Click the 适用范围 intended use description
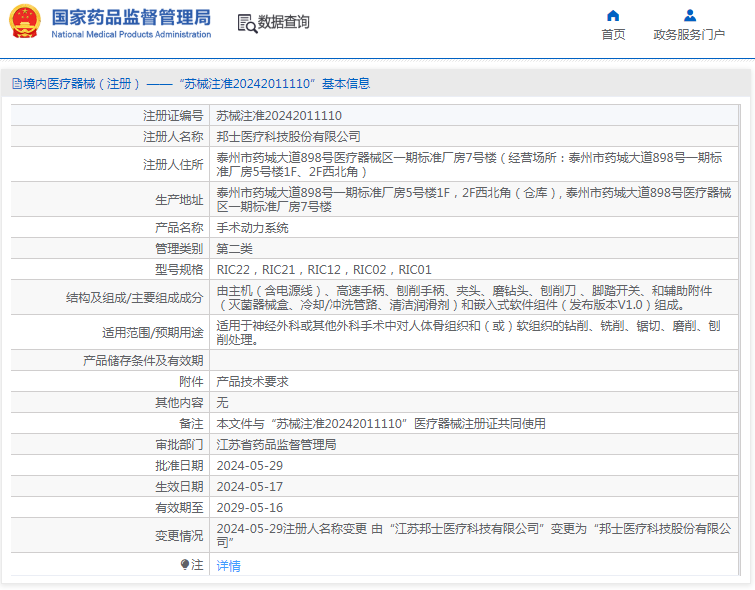Screen dimensions: 755x590 468,333
